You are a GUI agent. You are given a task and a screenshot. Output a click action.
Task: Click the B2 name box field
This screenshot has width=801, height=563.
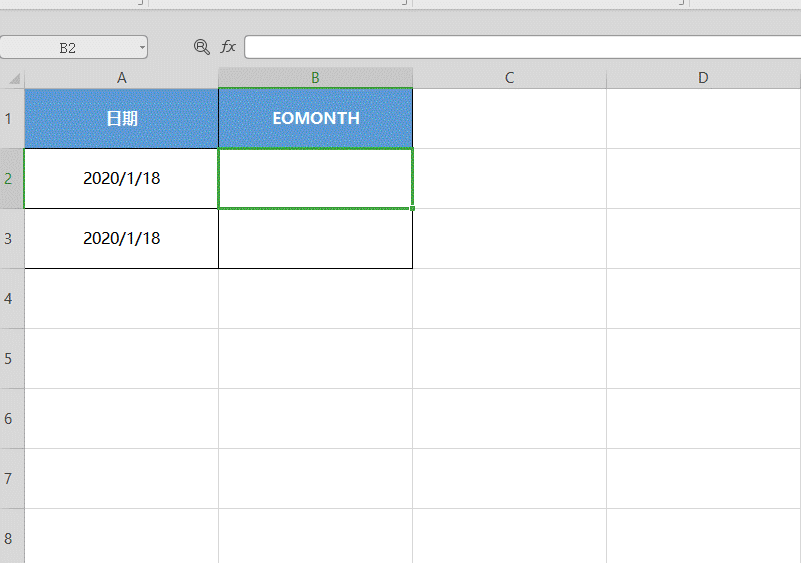(68, 47)
